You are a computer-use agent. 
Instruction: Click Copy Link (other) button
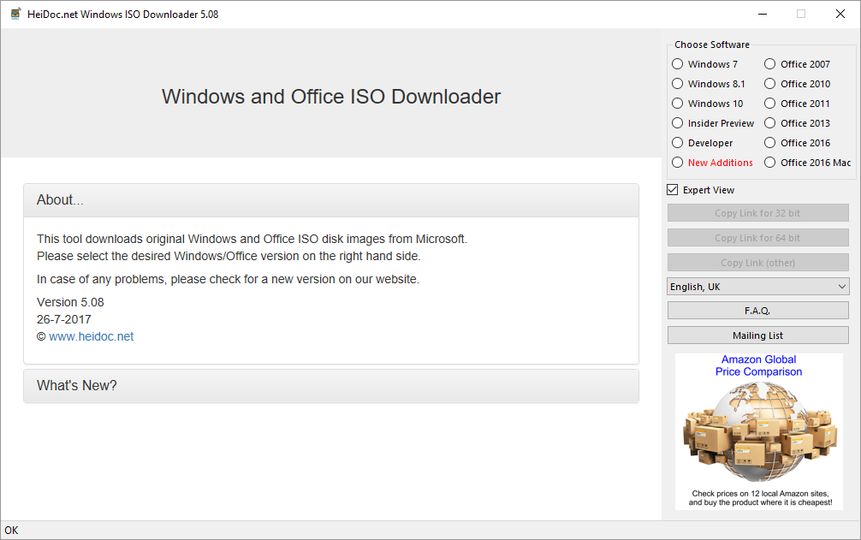click(758, 263)
